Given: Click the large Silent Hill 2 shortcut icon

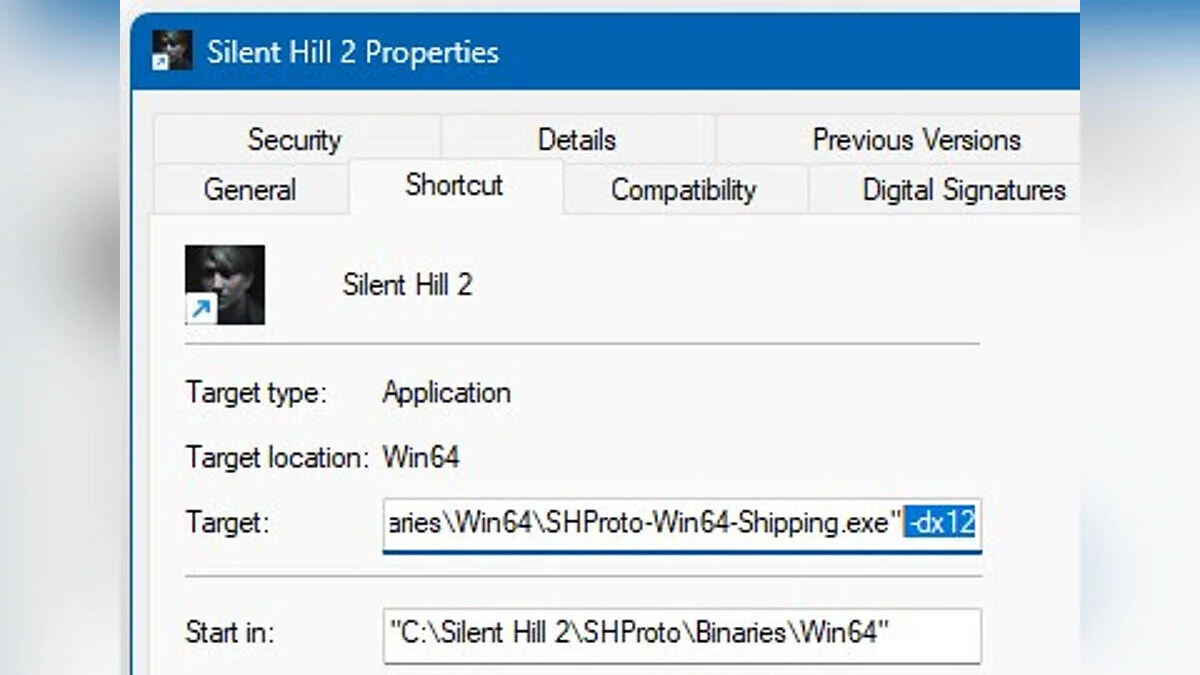Looking at the screenshot, I should (x=225, y=285).
